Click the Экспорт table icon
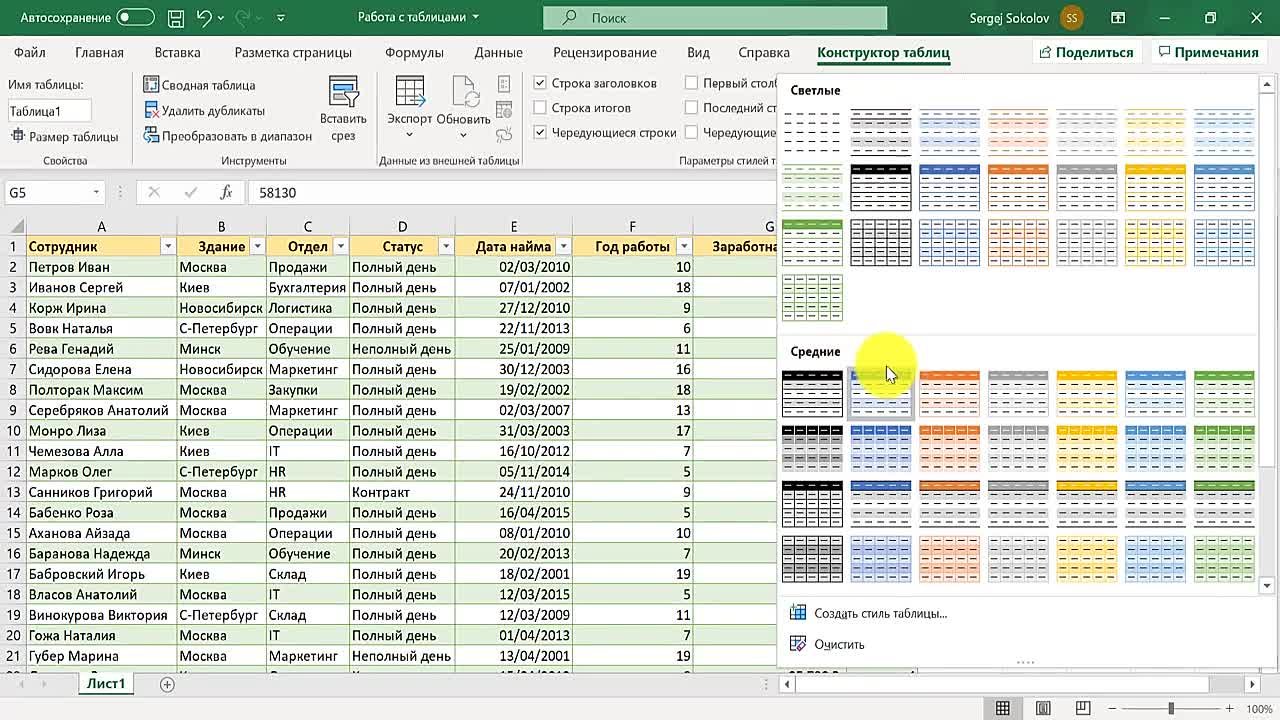1280x720 pixels. [410, 92]
